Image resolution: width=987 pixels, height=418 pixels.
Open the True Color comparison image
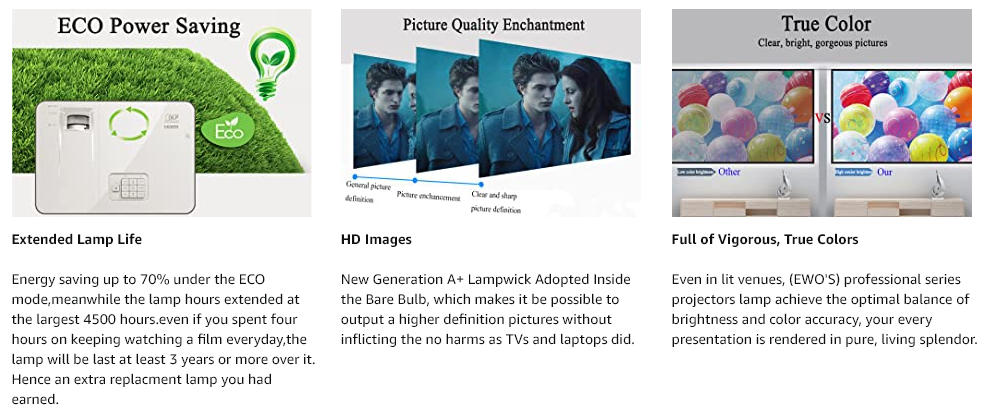821,113
